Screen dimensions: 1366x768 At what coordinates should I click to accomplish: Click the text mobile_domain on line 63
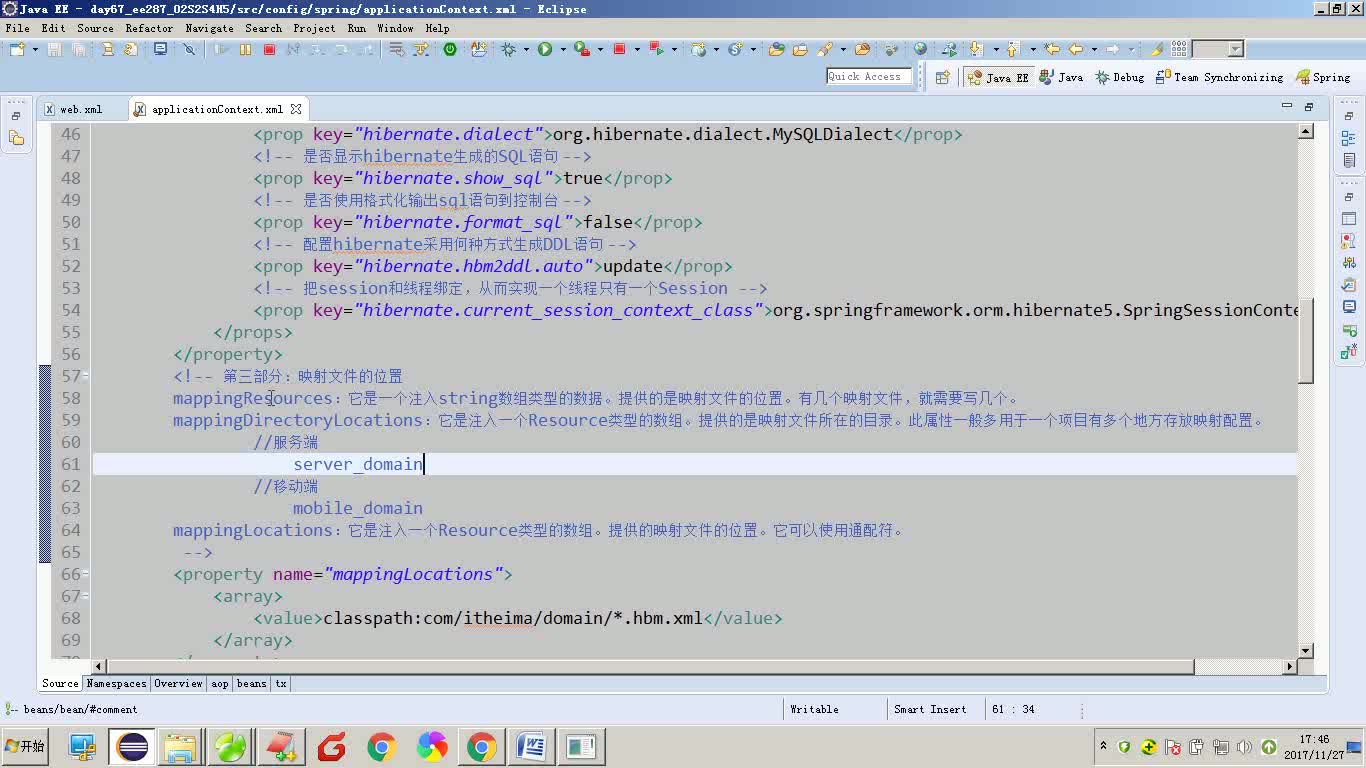click(x=358, y=508)
